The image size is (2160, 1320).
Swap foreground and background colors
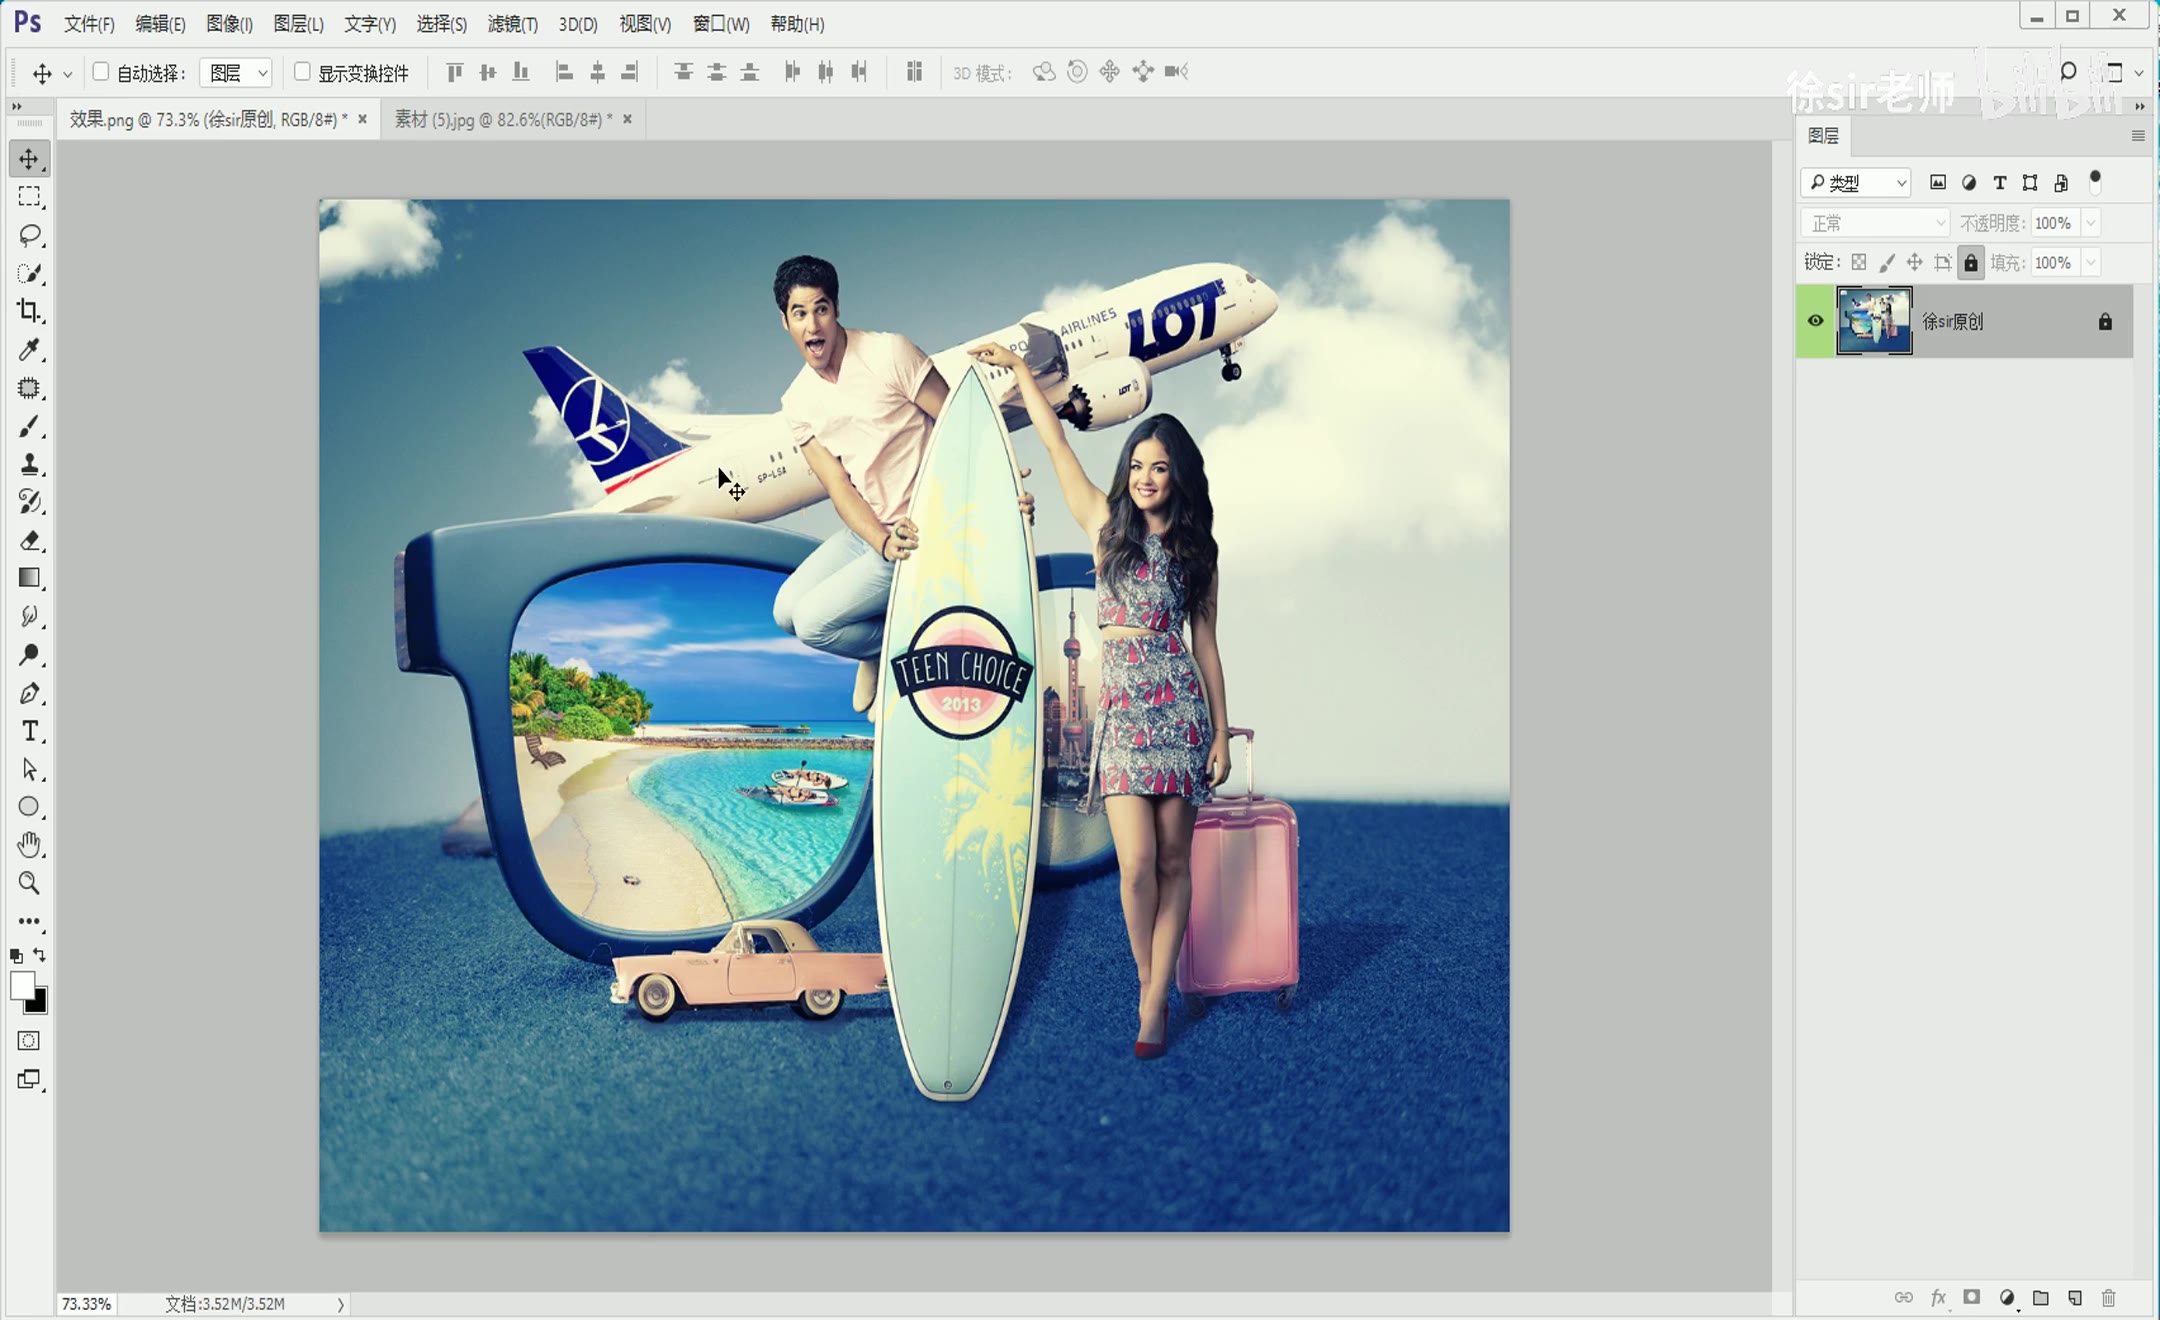[40, 955]
